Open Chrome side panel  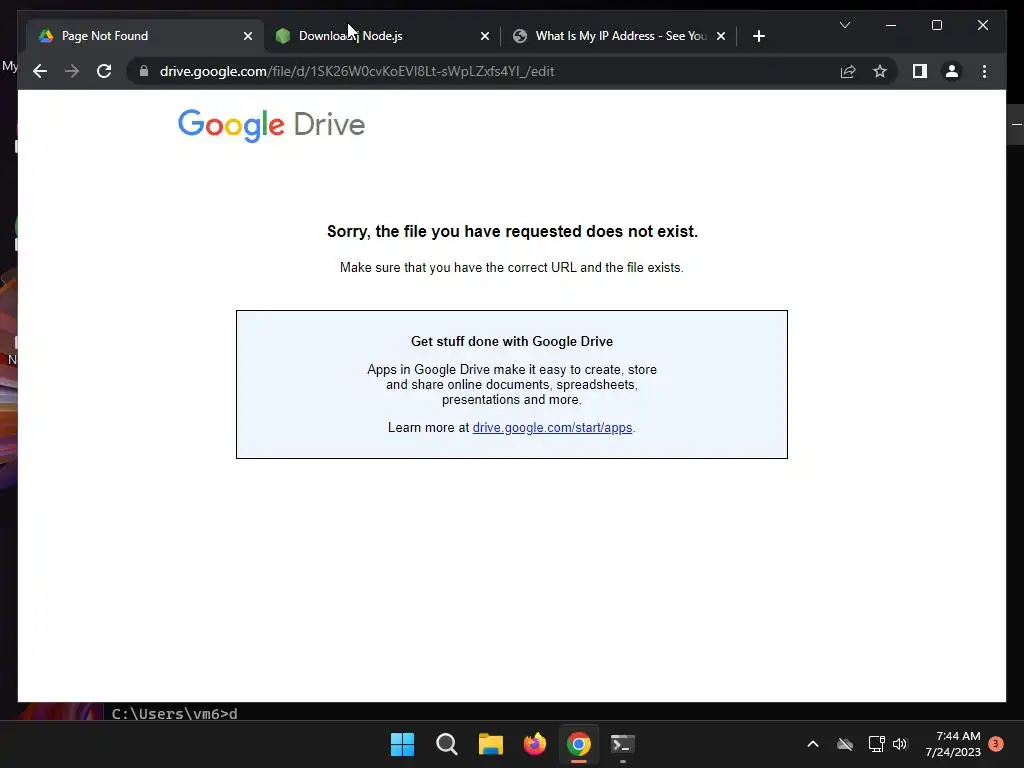(x=920, y=71)
